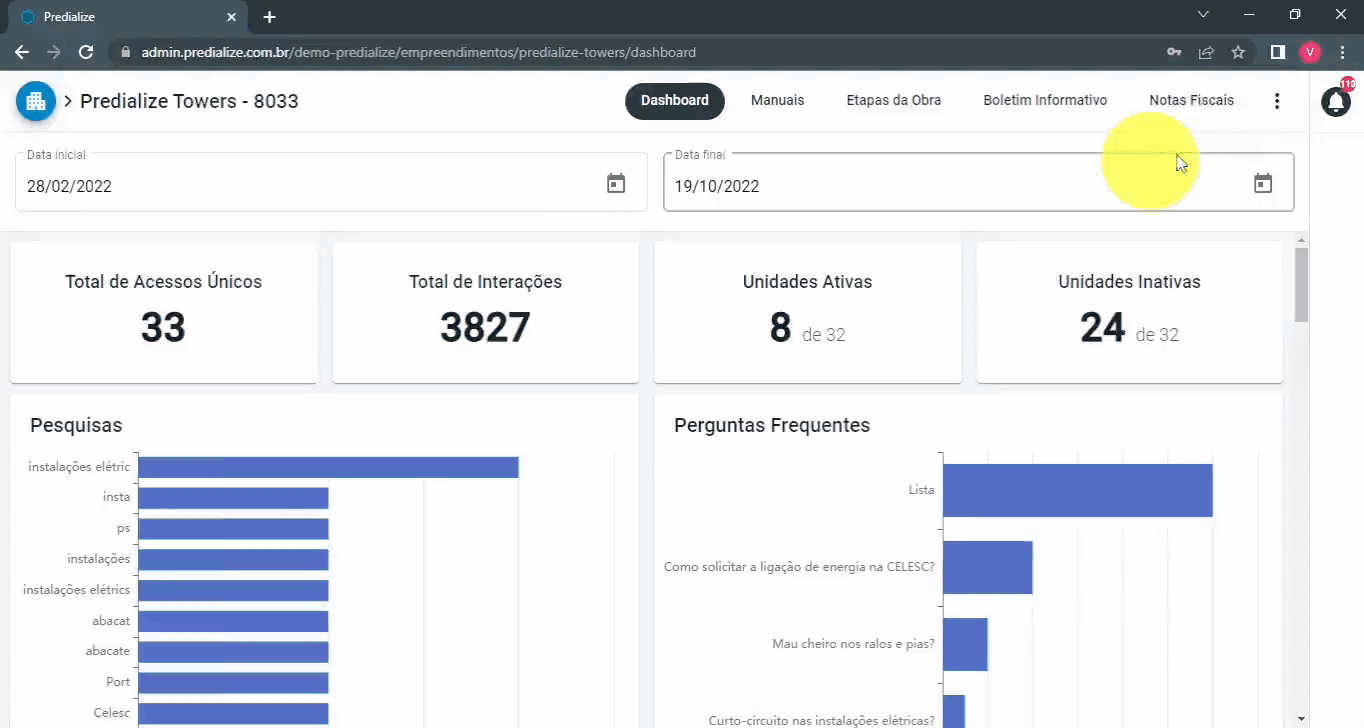Open calendar picker for Data inicial

point(616,184)
